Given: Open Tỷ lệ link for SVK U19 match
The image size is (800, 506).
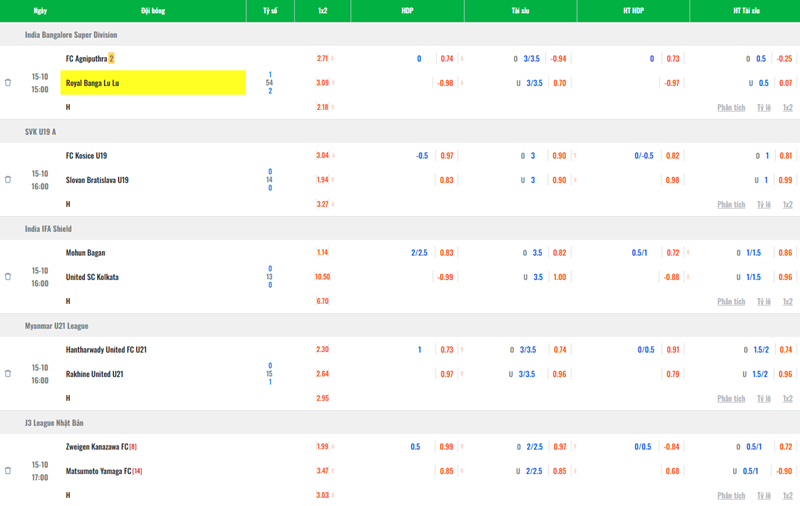Looking at the screenshot, I should tap(764, 204).
